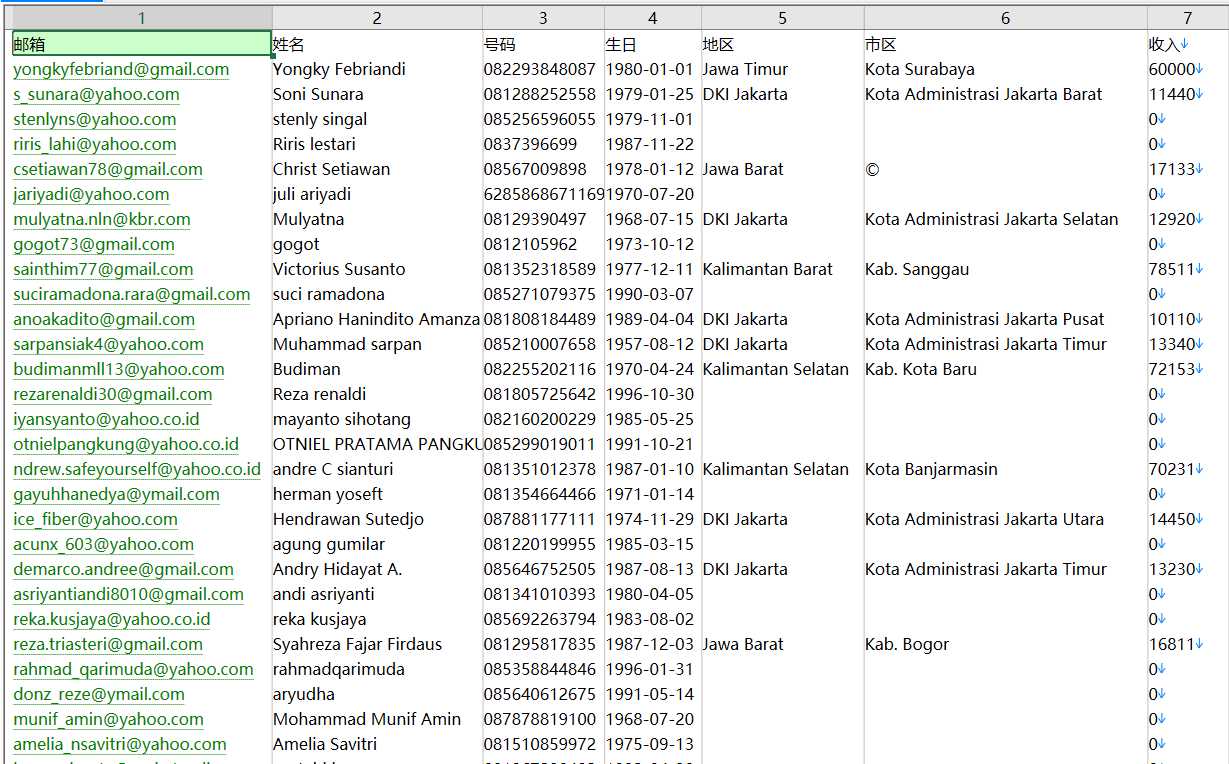Select region cell Kalimantan Barat
Screen dimensions: 1229x764
(782, 269)
